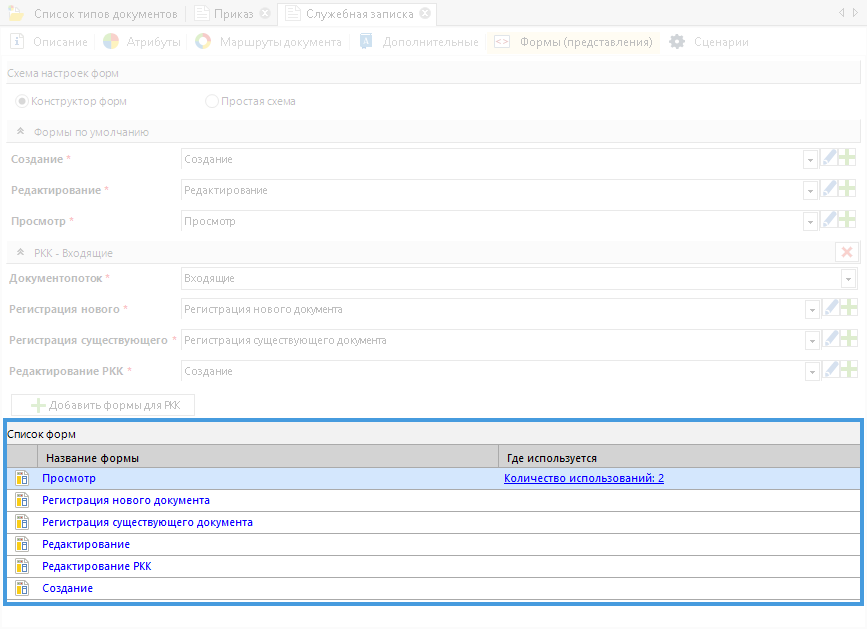Screen dimensions: 867x629
Task: Collapse the РКК - Входящие section
Action: (20, 253)
